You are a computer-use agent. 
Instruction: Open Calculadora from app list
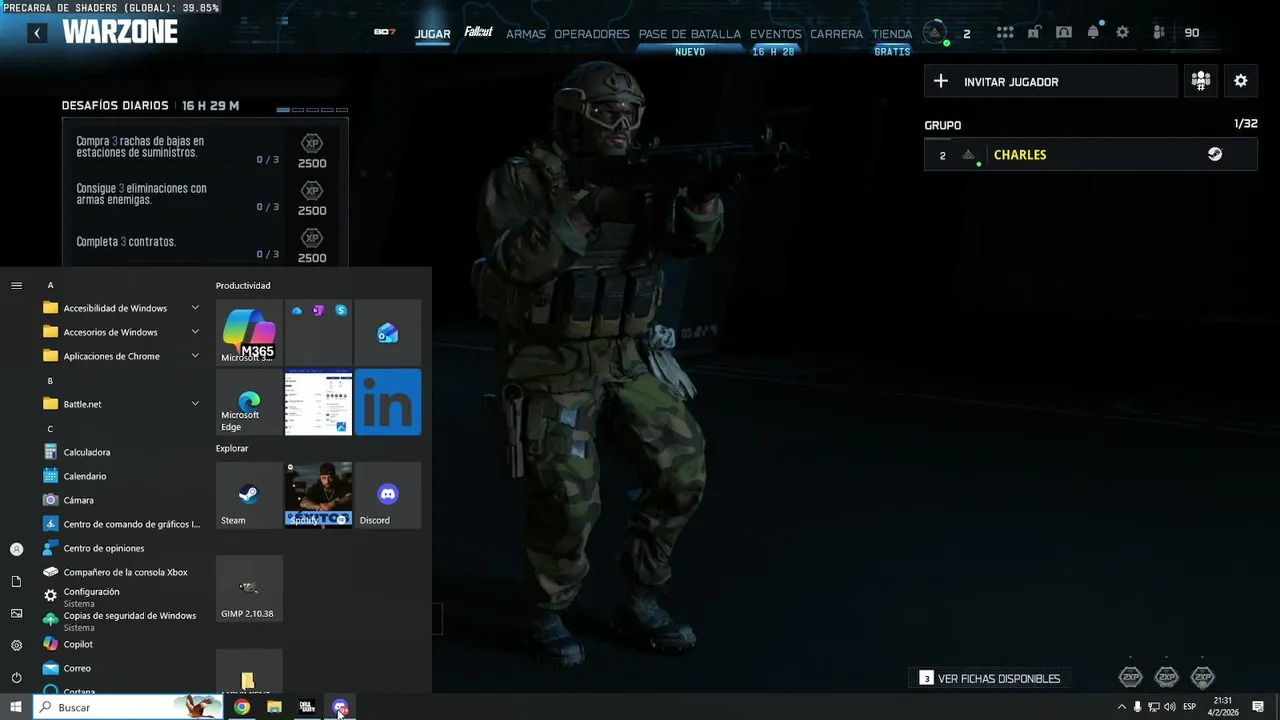(x=122, y=452)
